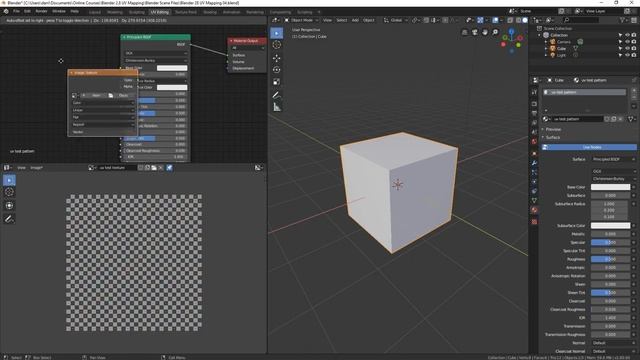Viewport: 640px width, 360px height.
Task: Select the Cursor tool in UV editor
Action: [x=9, y=192]
